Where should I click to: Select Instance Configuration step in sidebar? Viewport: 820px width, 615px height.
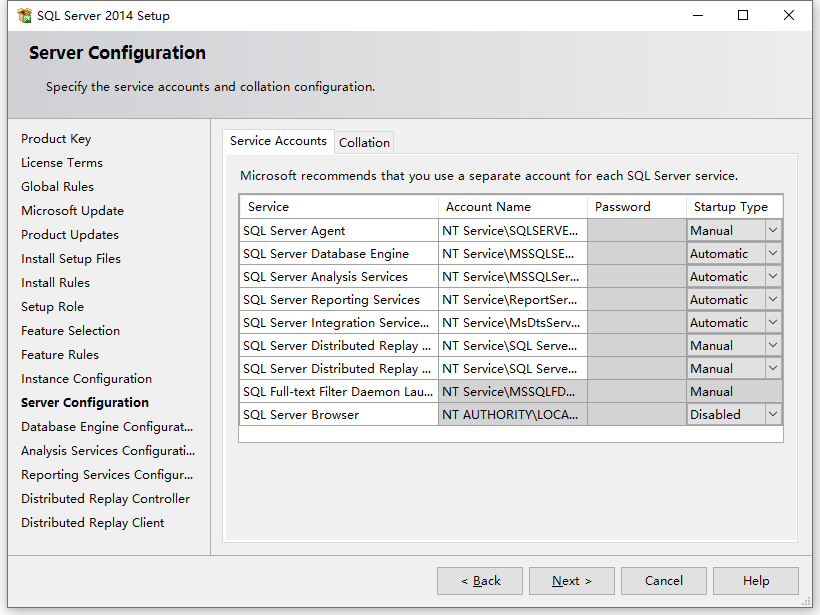point(87,379)
